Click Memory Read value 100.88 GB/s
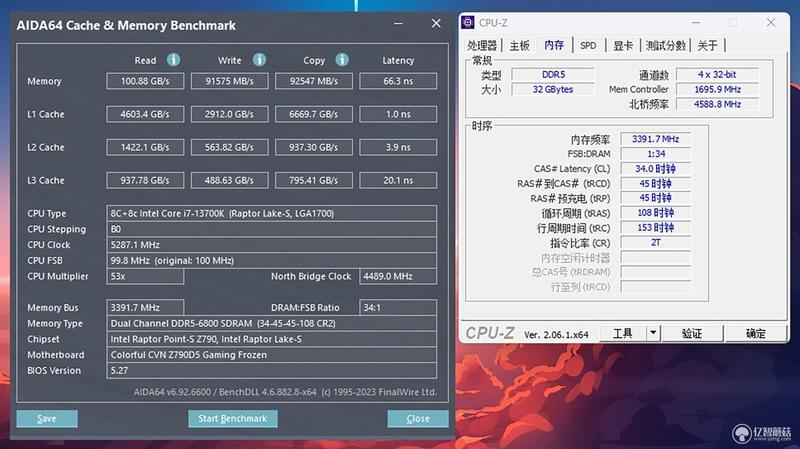800x449 pixels. click(x=145, y=81)
